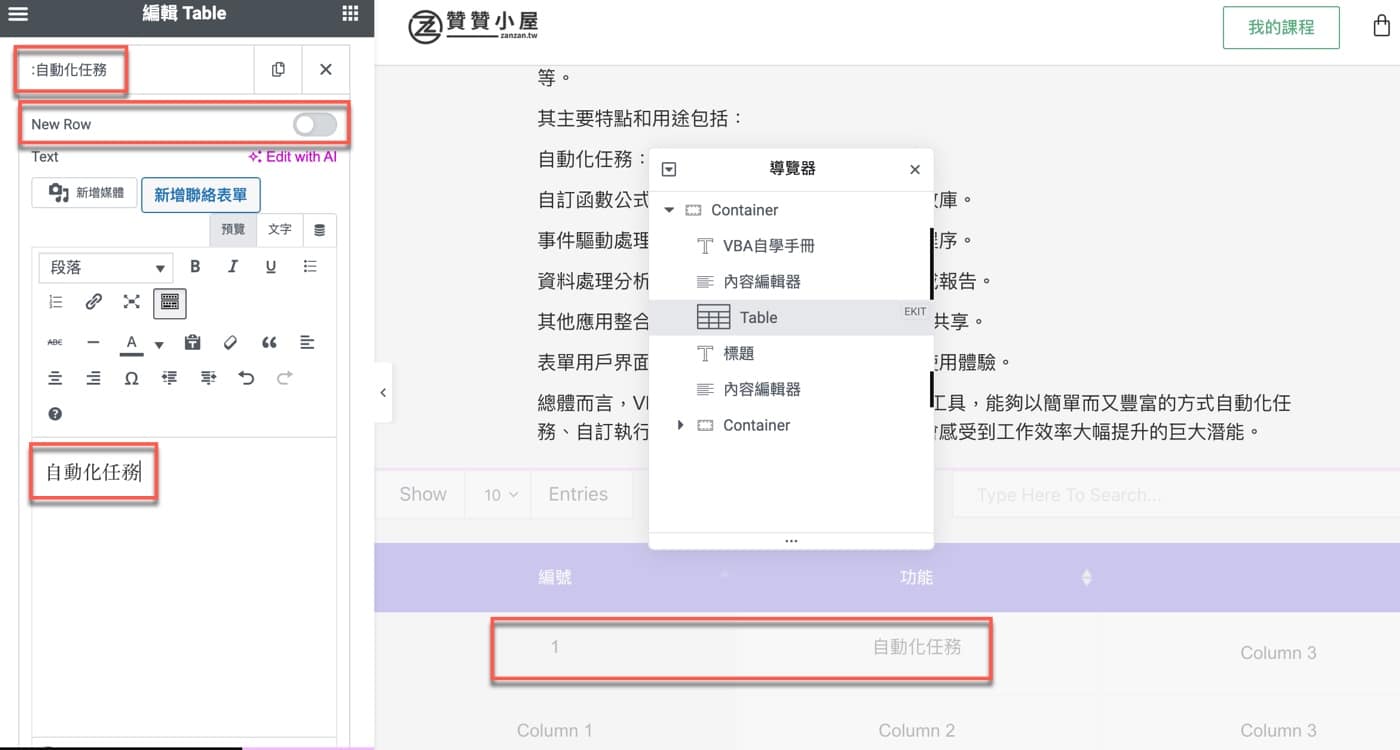The height and width of the screenshot is (750, 1400).
Task: Click the Column 2 table cell
Action: (917, 730)
